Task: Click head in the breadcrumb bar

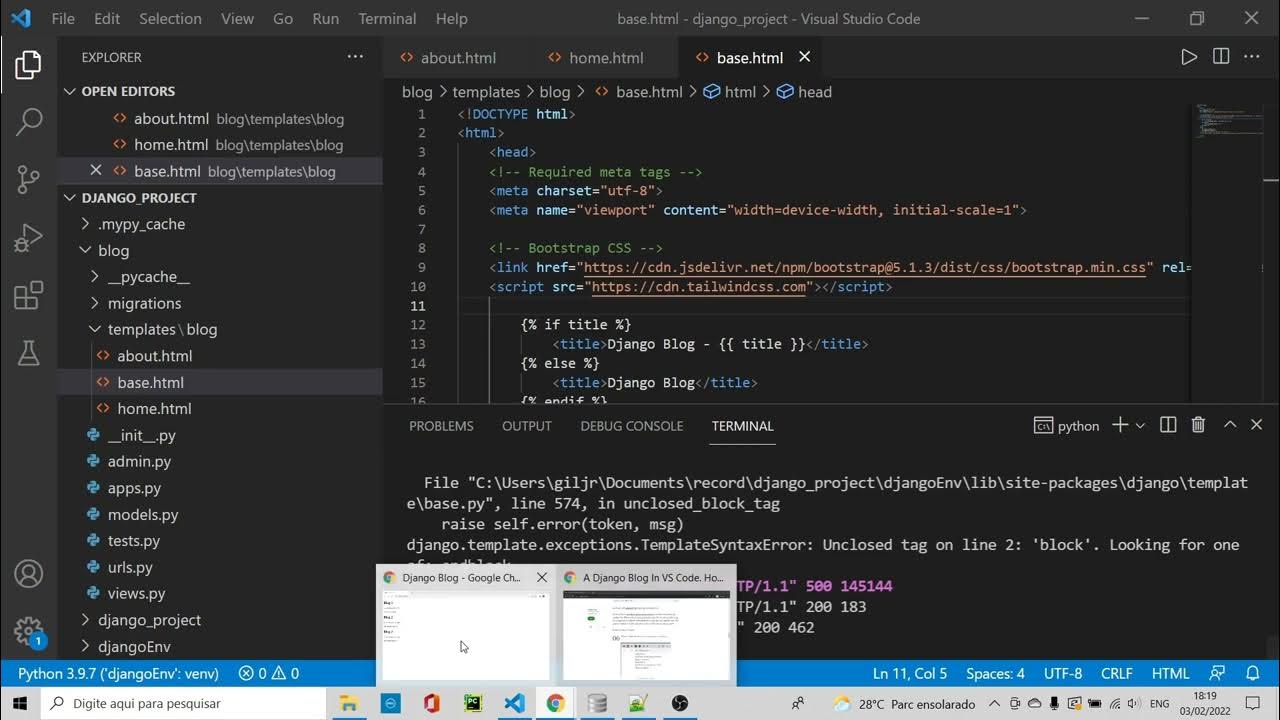Action: click(x=814, y=91)
